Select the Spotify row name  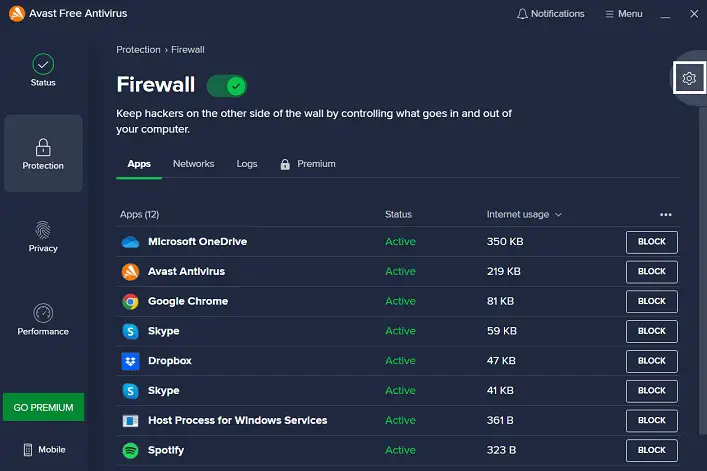point(166,450)
